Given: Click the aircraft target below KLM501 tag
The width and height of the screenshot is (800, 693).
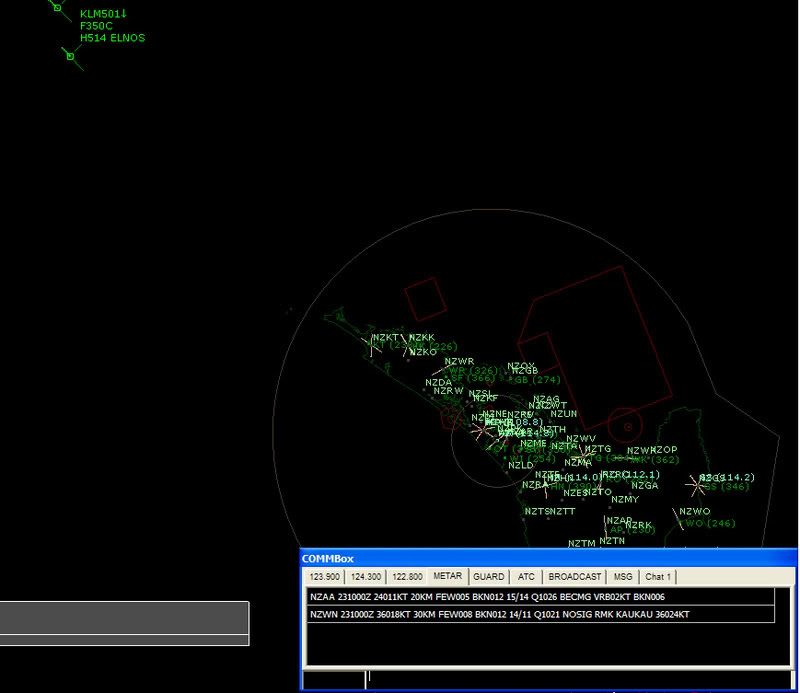Looking at the screenshot, I should pos(70,56).
